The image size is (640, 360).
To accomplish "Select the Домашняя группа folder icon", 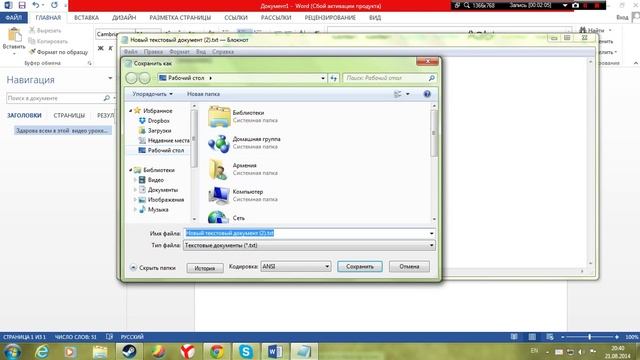I will pyautogui.click(x=219, y=144).
